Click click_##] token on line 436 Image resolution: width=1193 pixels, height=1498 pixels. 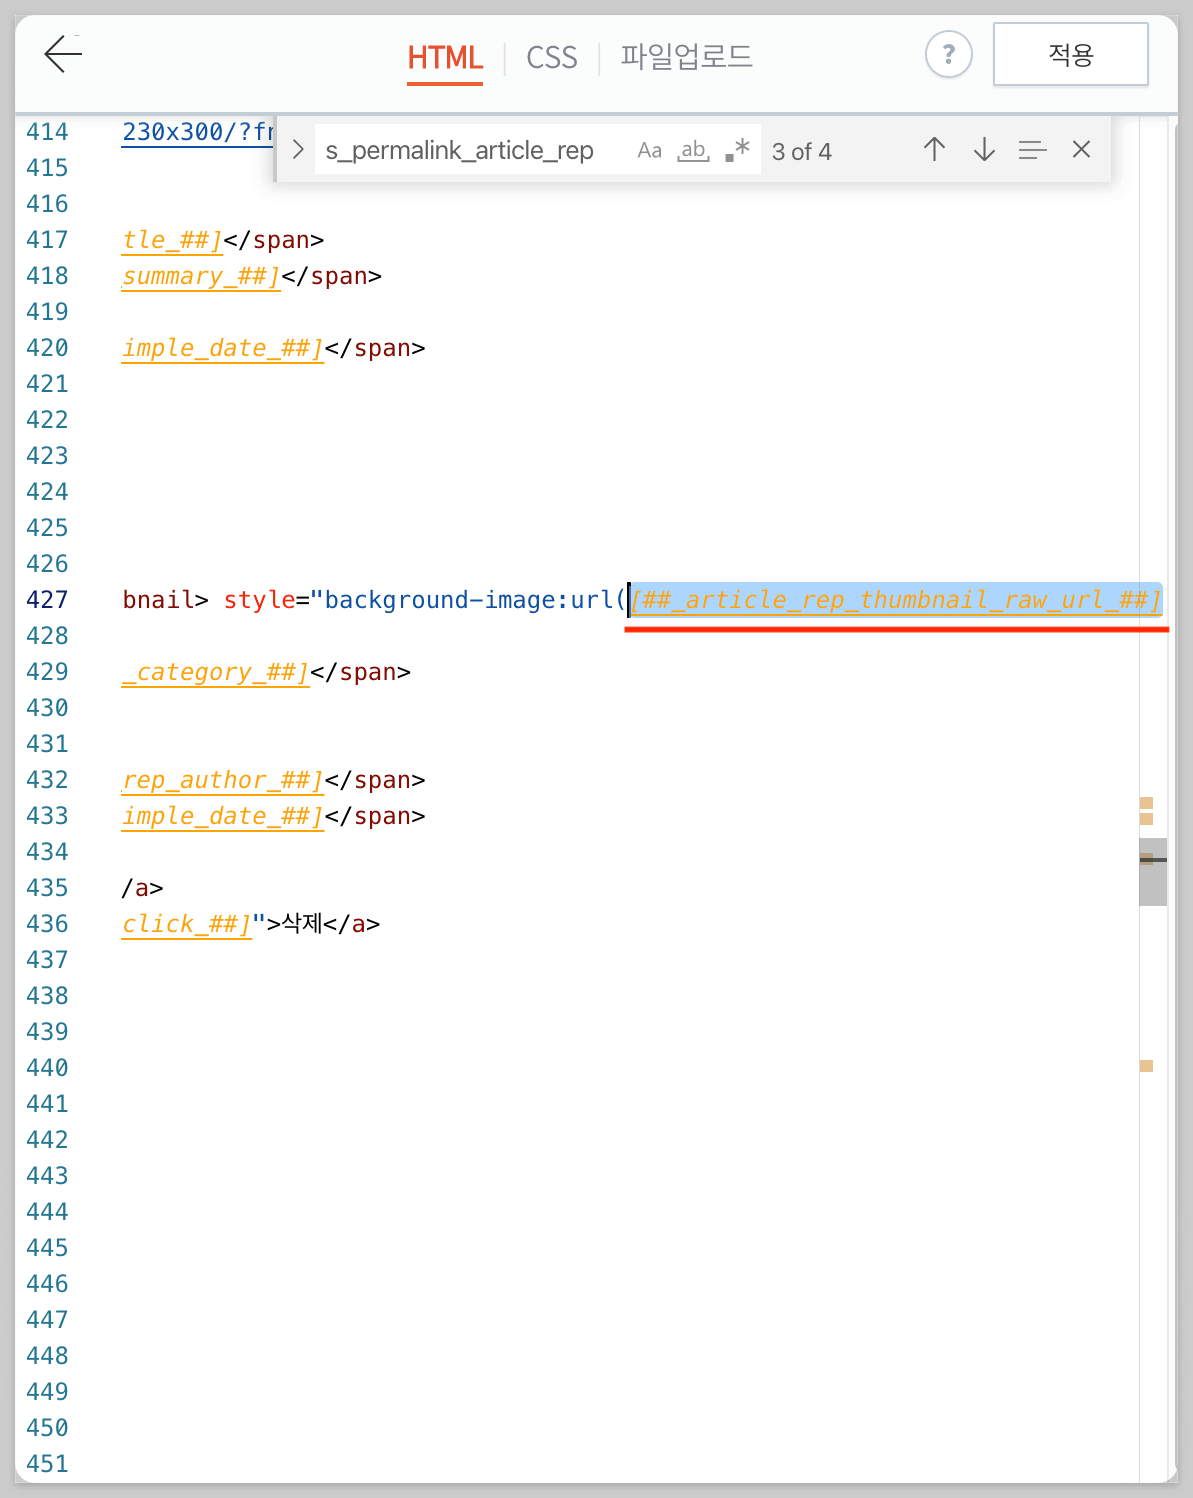186,924
